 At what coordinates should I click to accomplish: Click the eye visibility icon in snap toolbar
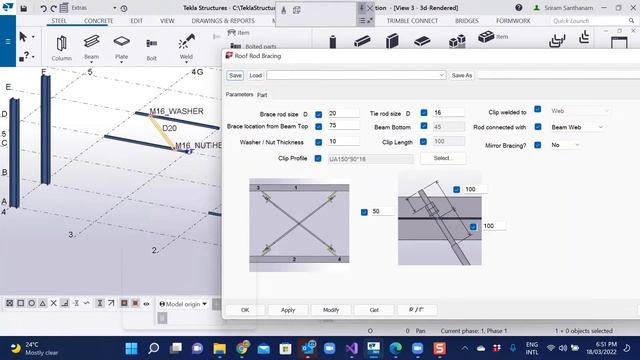point(146,304)
